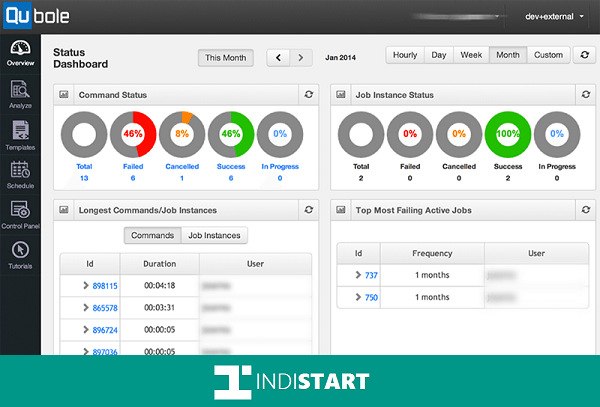Click the Command Status Failed 46% donut

coord(133,134)
